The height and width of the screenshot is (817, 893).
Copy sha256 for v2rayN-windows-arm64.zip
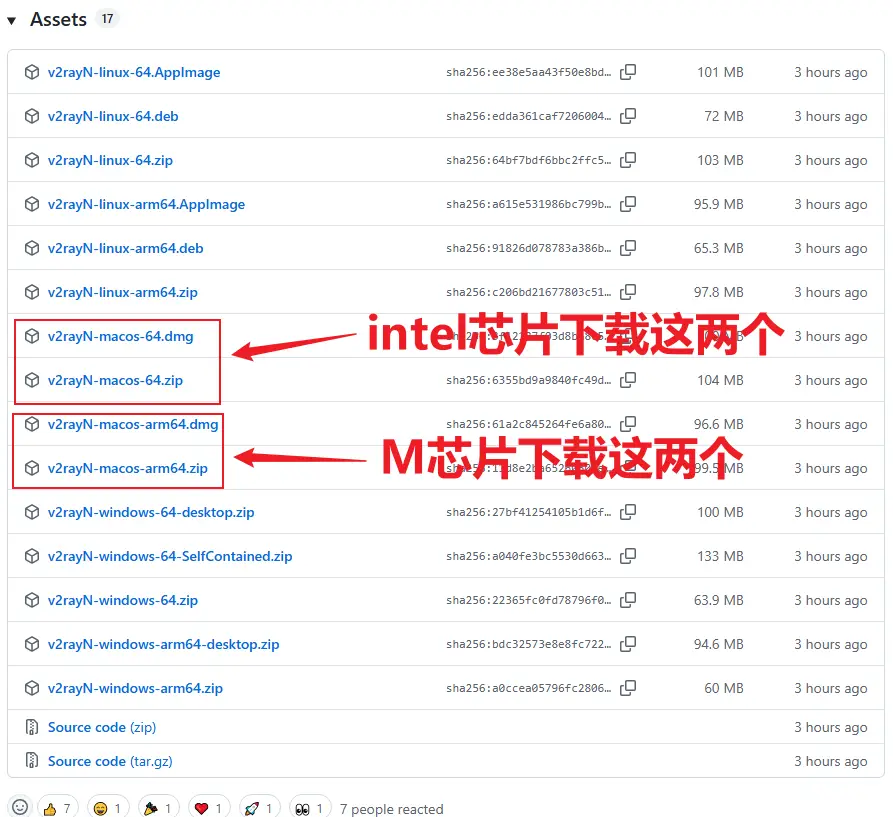point(628,688)
